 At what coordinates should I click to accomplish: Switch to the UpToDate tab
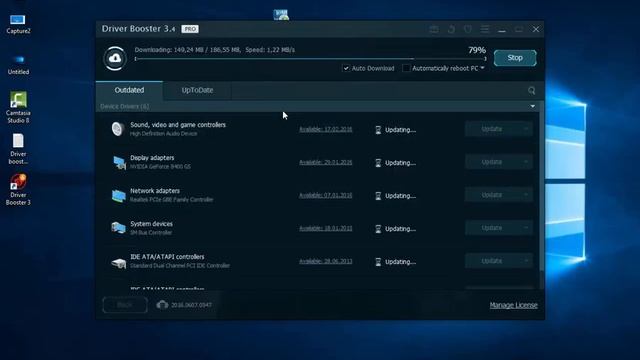pyautogui.click(x=197, y=90)
